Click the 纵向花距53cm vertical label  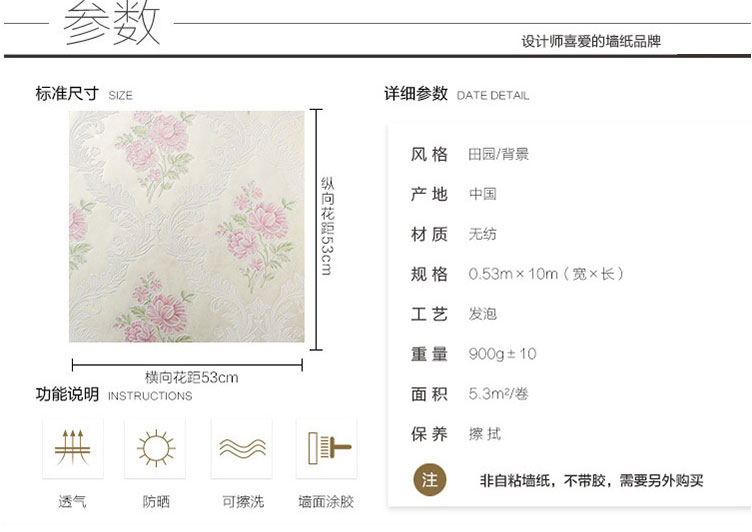click(x=328, y=225)
